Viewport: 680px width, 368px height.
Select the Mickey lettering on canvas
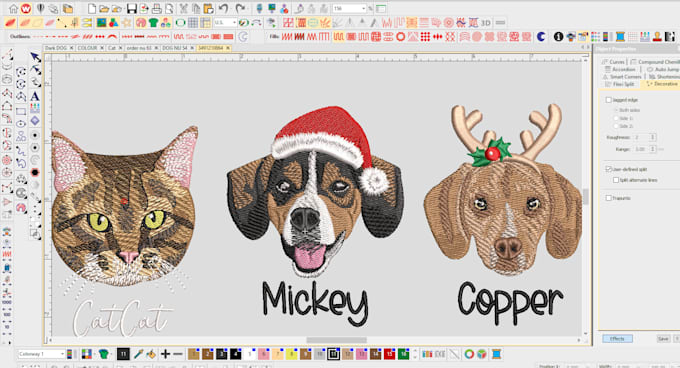click(x=315, y=303)
